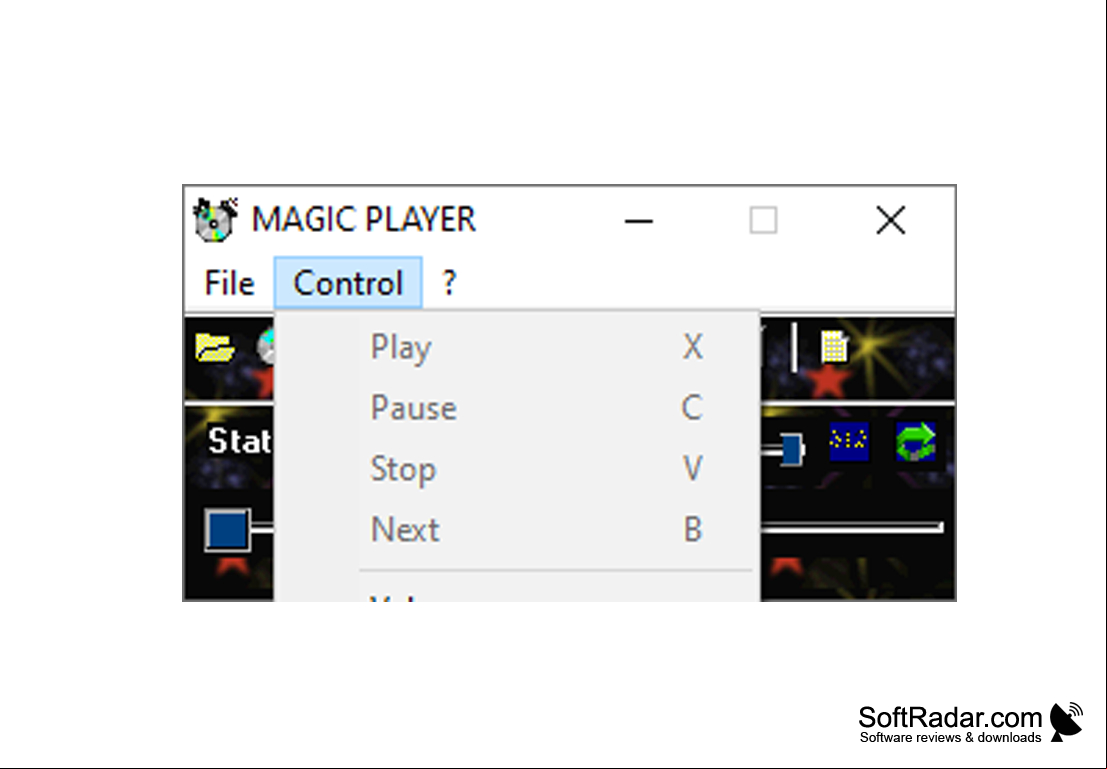Image resolution: width=1107 pixels, height=769 pixels.
Task: Click the Magic Player CD title icon
Action: tap(215, 220)
